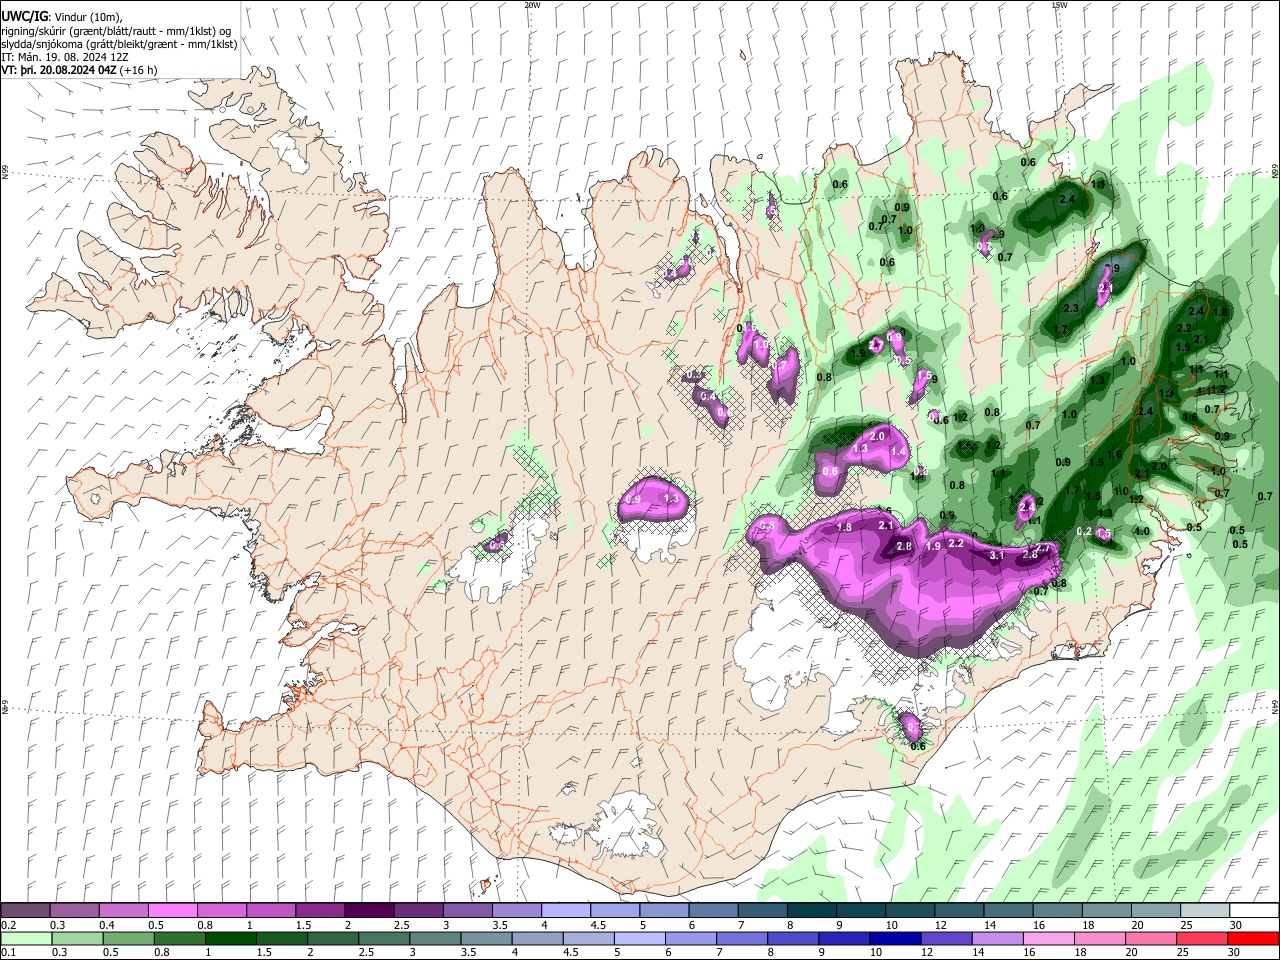Click the (+16 h) forecast offset
This screenshot has width=1280, height=960.
tap(138, 70)
